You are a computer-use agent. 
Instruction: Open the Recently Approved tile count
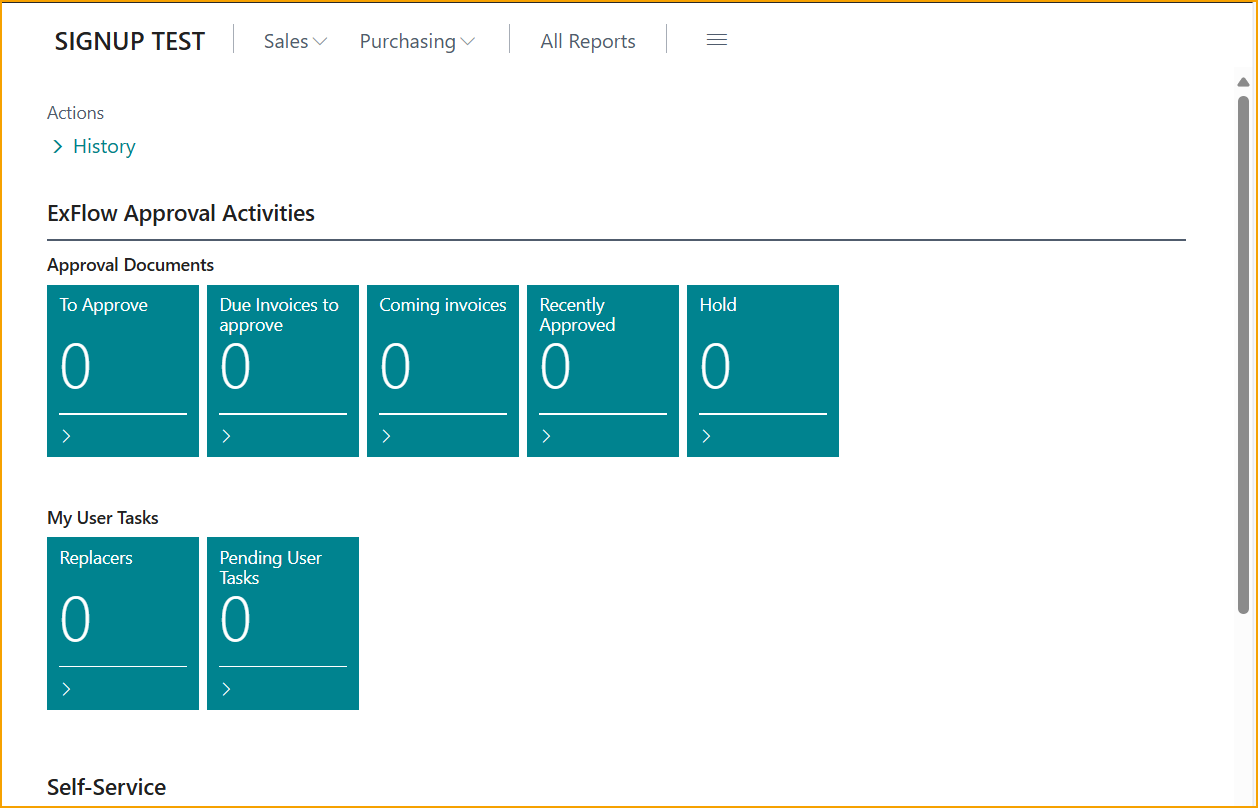click(556, 367)
